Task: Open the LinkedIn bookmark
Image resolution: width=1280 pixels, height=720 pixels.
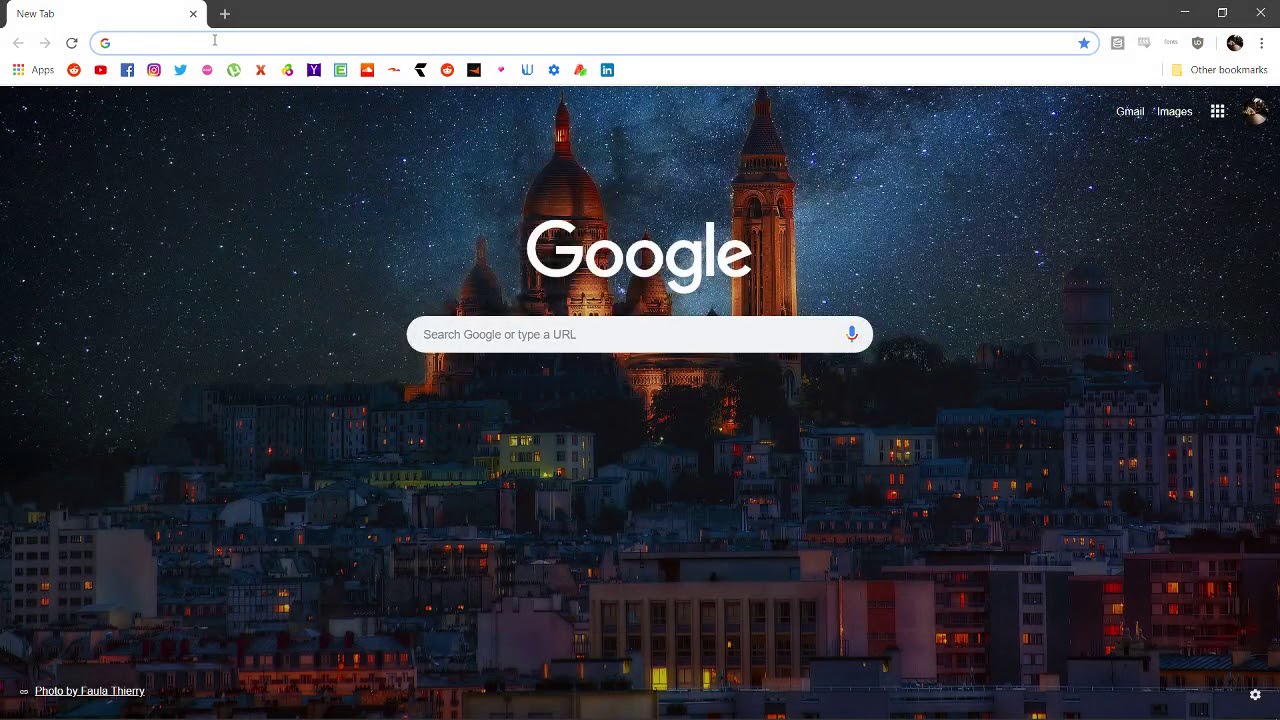Action: coord(607,70)
